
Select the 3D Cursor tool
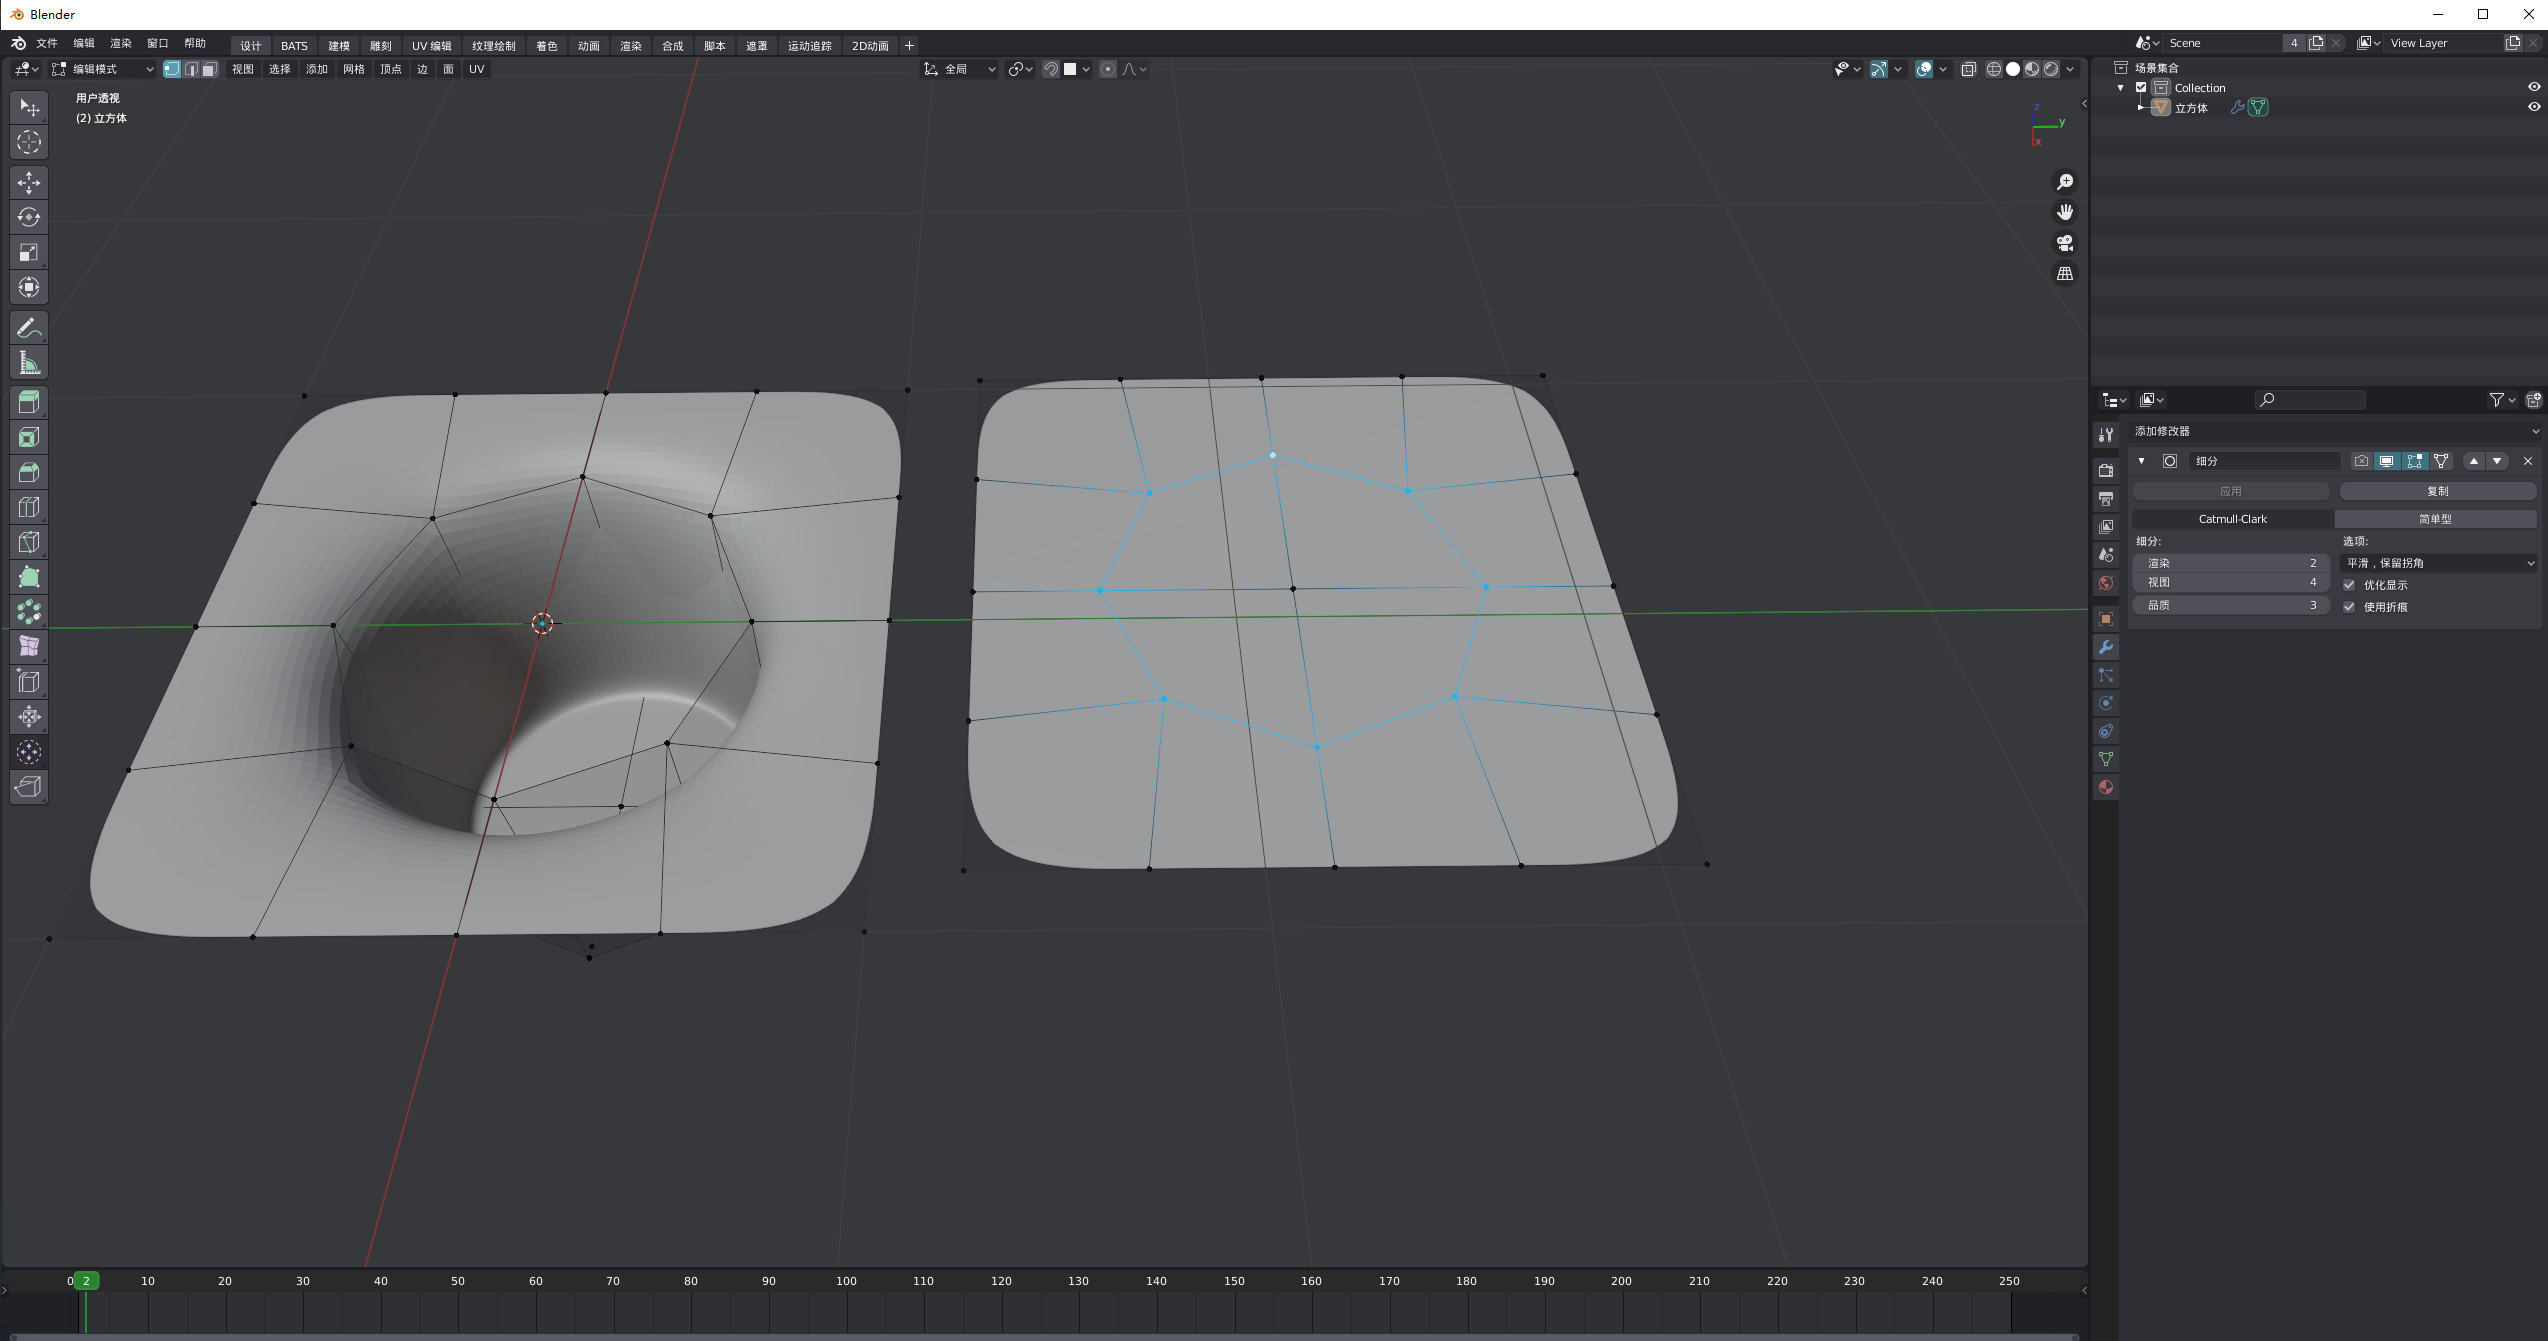[29, 142]
